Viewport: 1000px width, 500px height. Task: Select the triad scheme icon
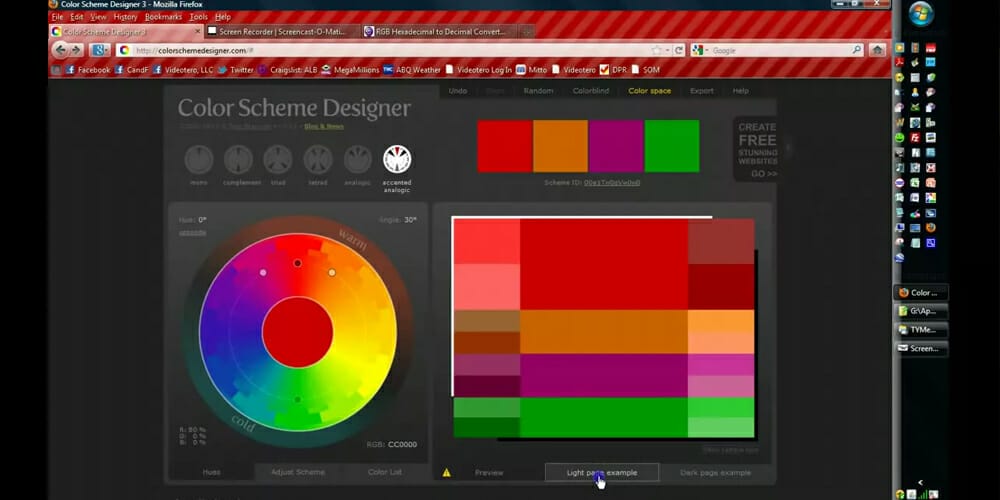coord(278,159)
